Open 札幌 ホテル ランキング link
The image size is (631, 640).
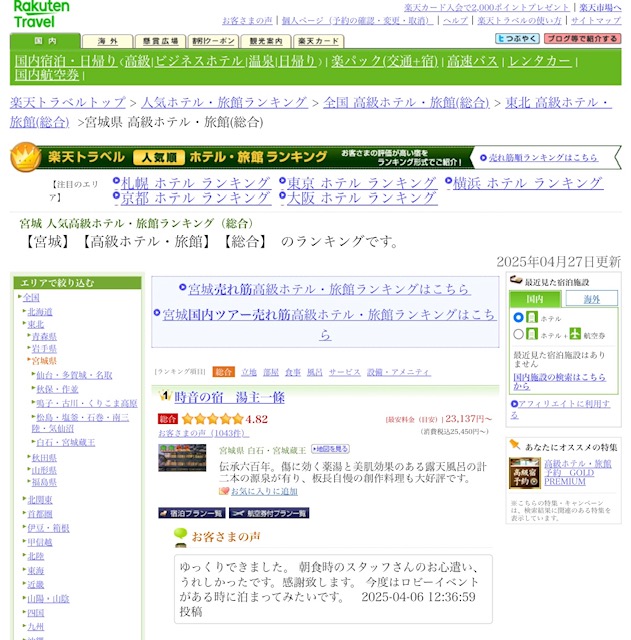(196, 183)
